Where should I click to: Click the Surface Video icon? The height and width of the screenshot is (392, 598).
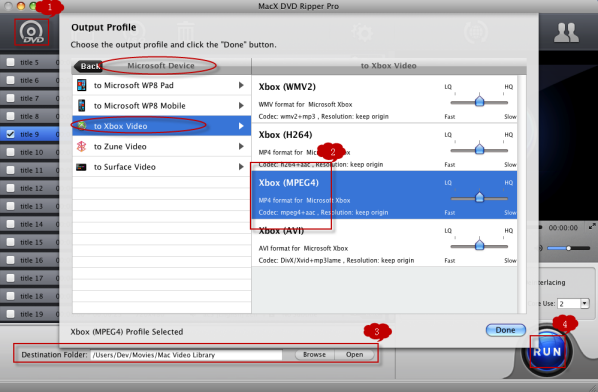pyautogui.click(x=81, y=167)
